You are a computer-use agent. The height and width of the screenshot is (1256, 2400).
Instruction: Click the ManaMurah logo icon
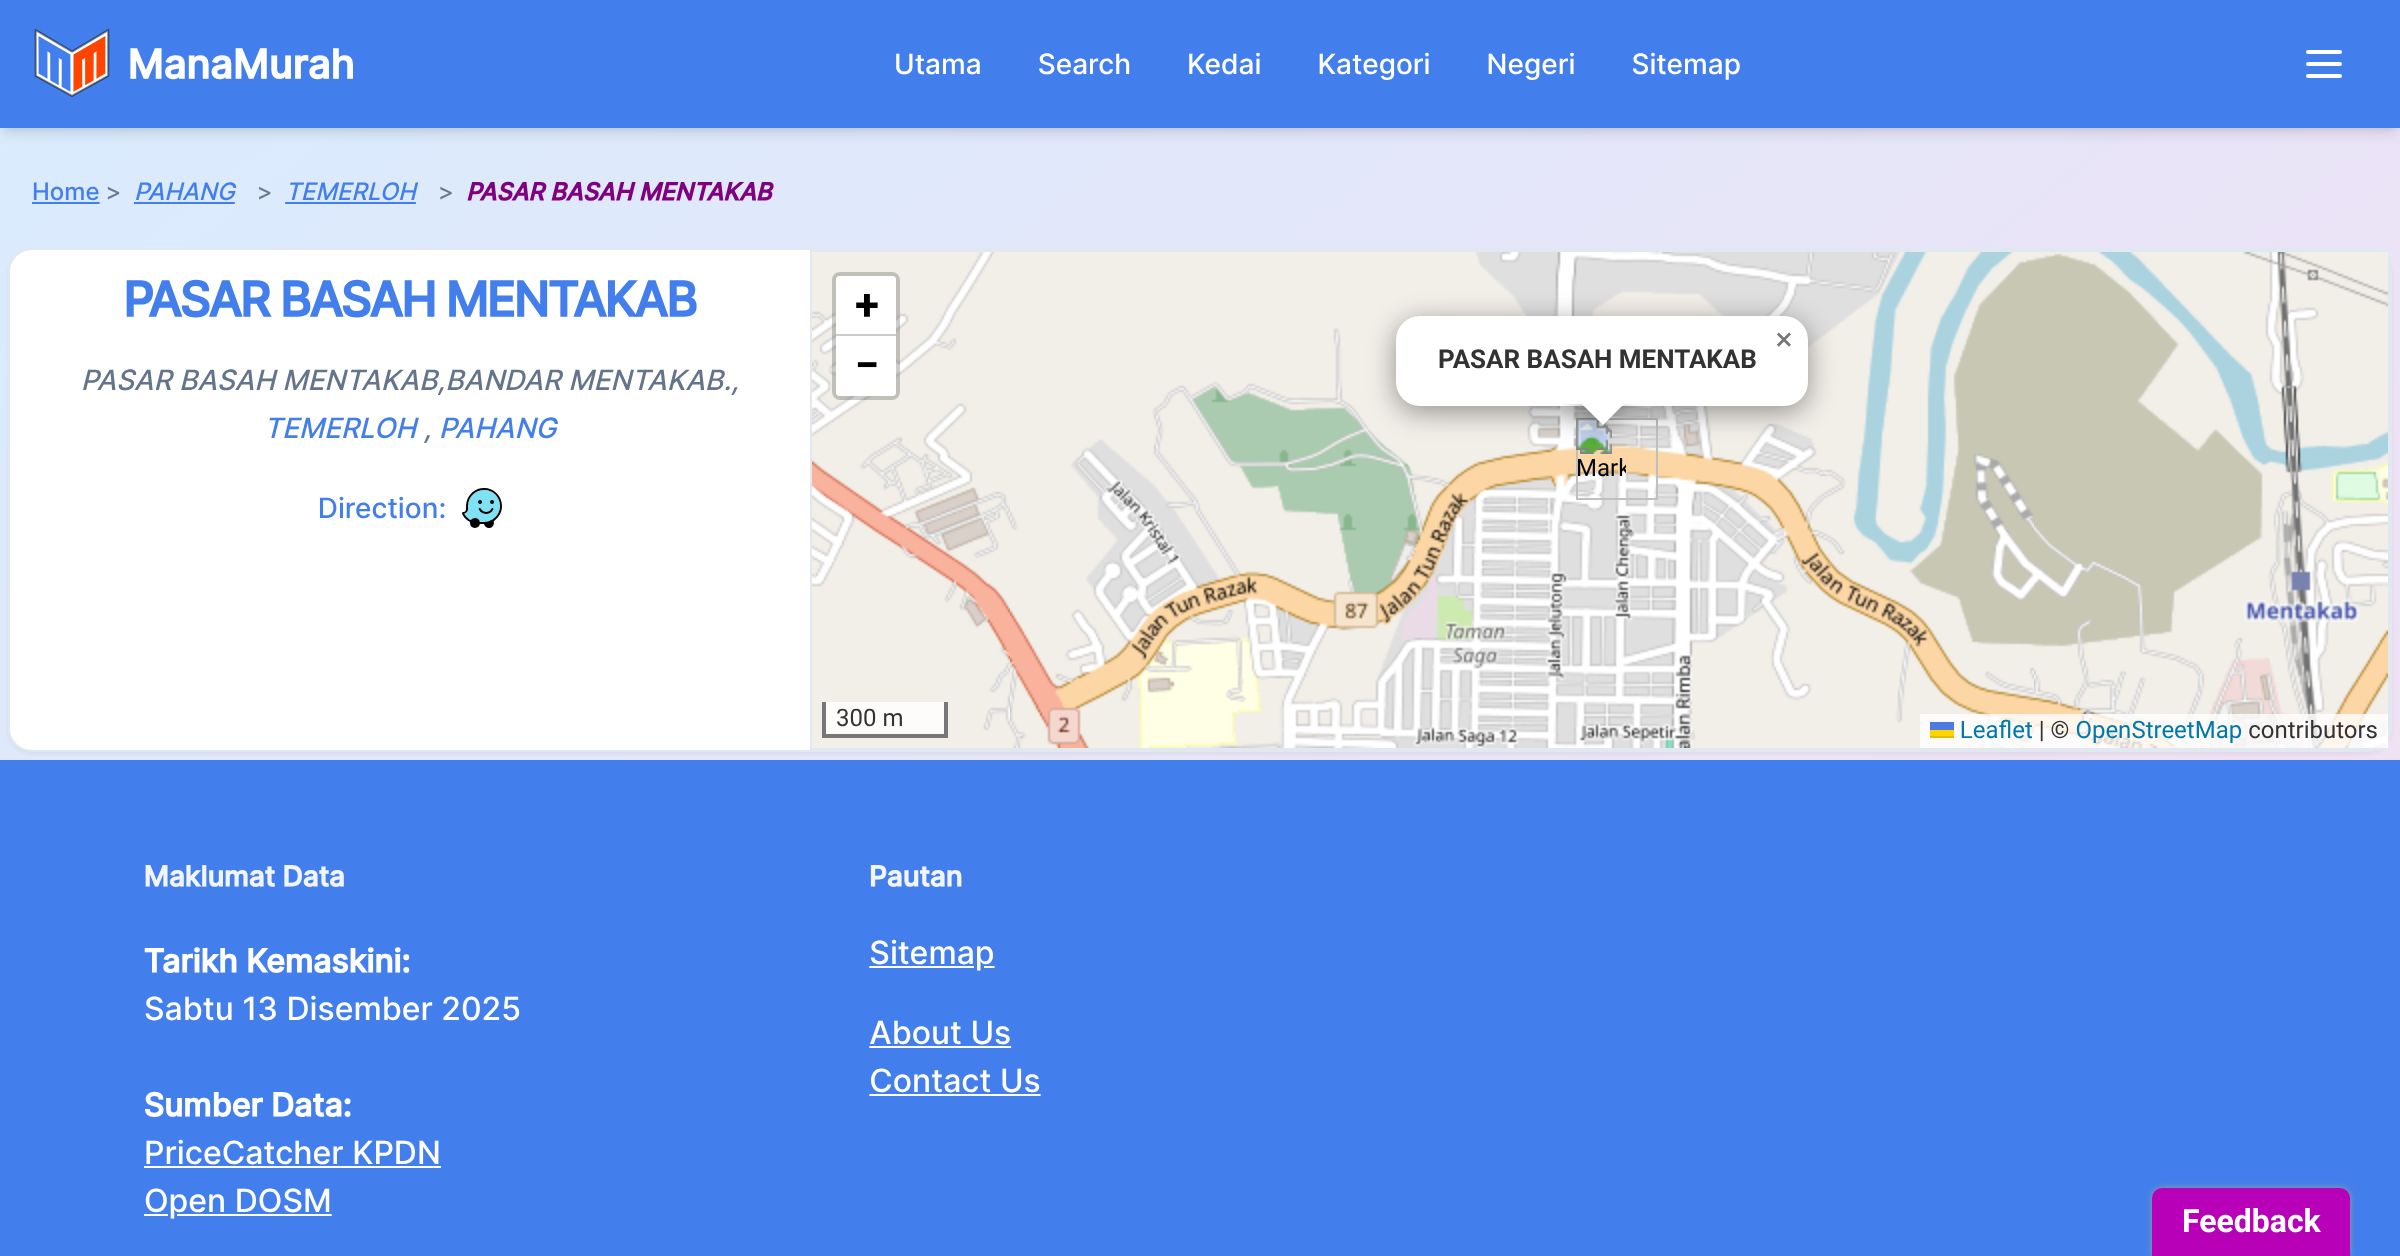coord(71,63)
